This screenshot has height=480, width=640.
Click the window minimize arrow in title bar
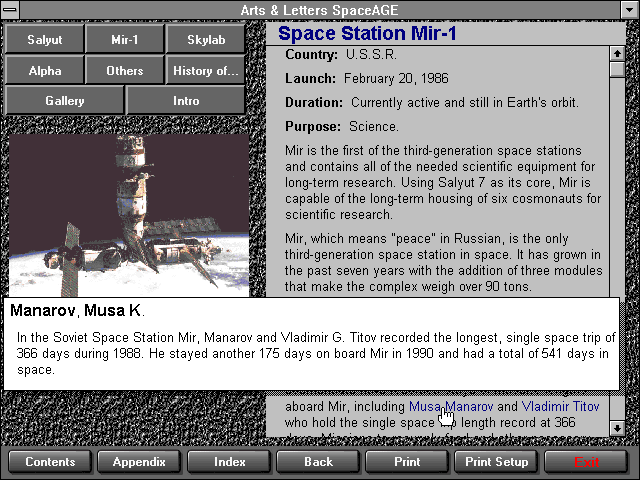pyautogui.click(x=629, y=10)
